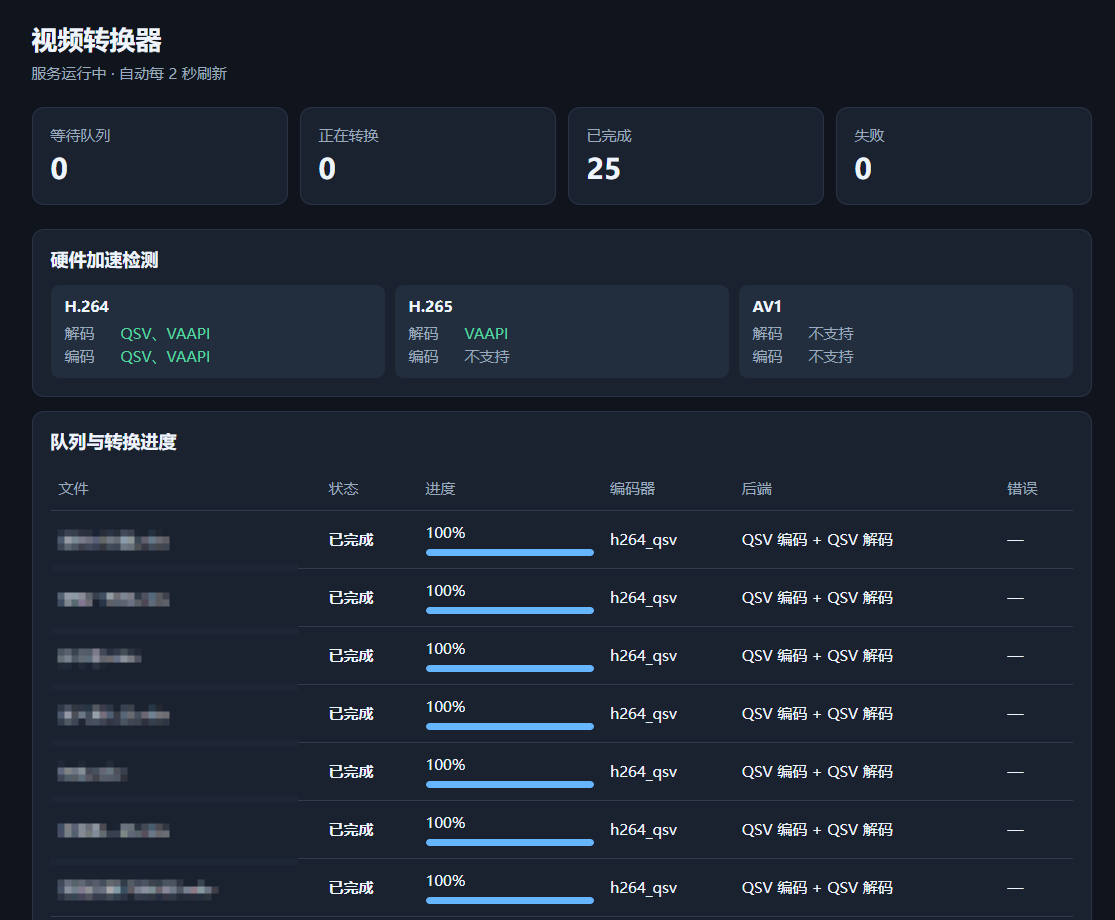The image size is (1115, 920).
Task: Click QSV 编码 + QSV 解码 in the first row
Action: pyautogui.click(x=817, y=540)
